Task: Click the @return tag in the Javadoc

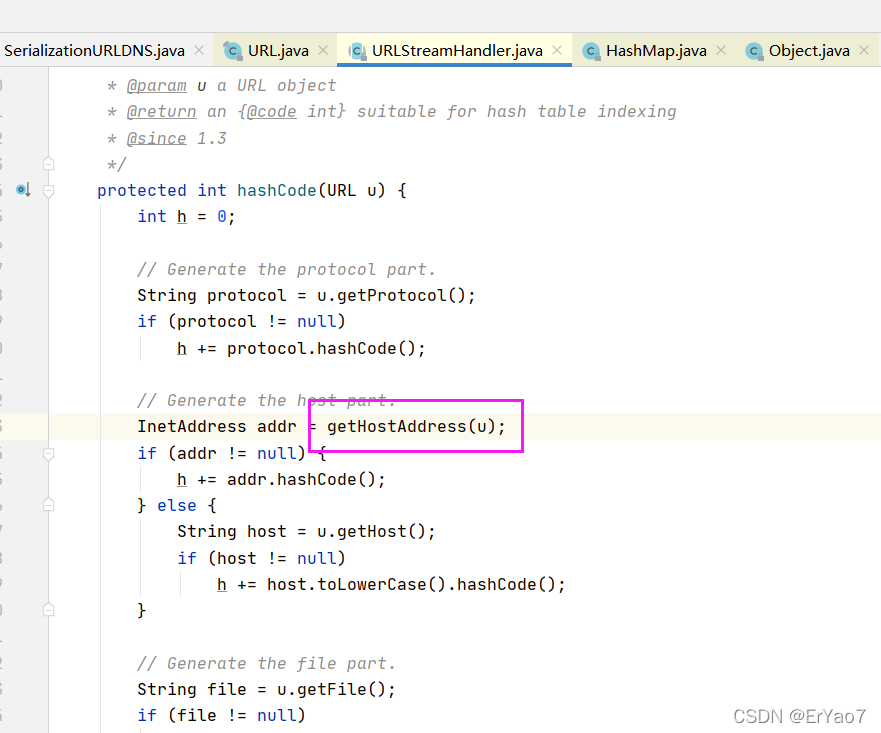Action: (162, 111)
